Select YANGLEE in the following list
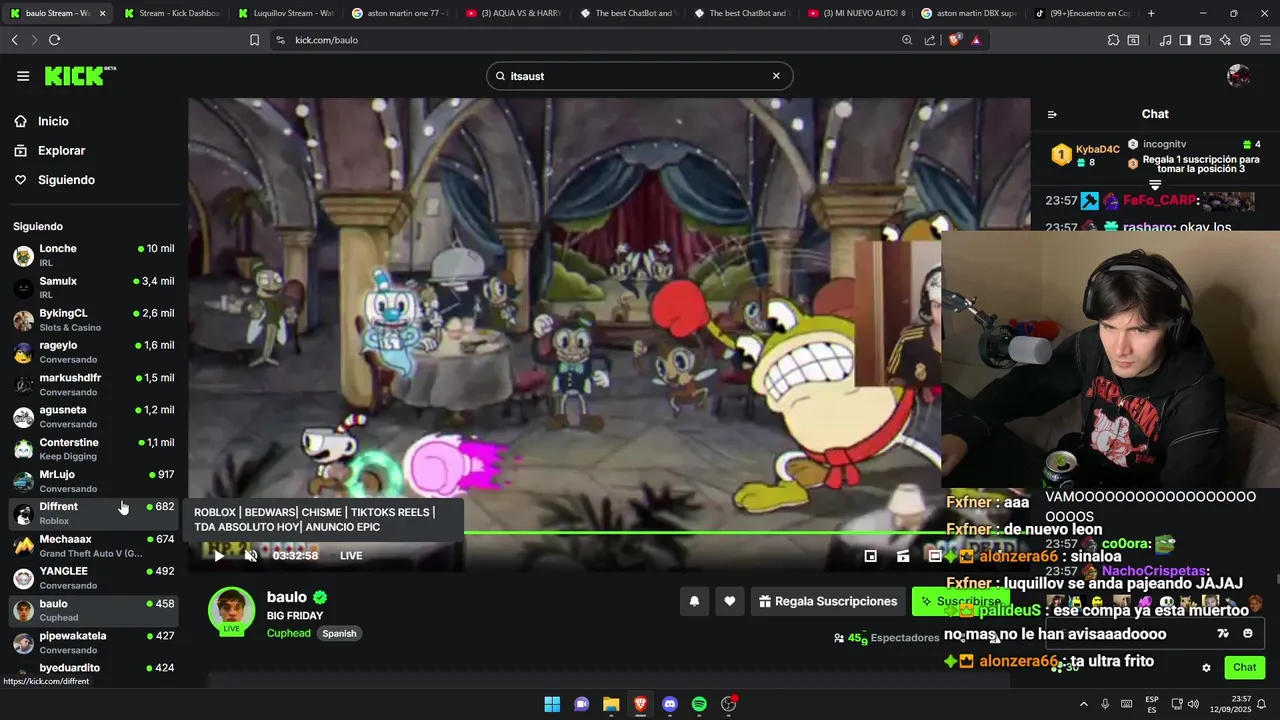This screenshot has width=1280, height=720. (94, 578)
